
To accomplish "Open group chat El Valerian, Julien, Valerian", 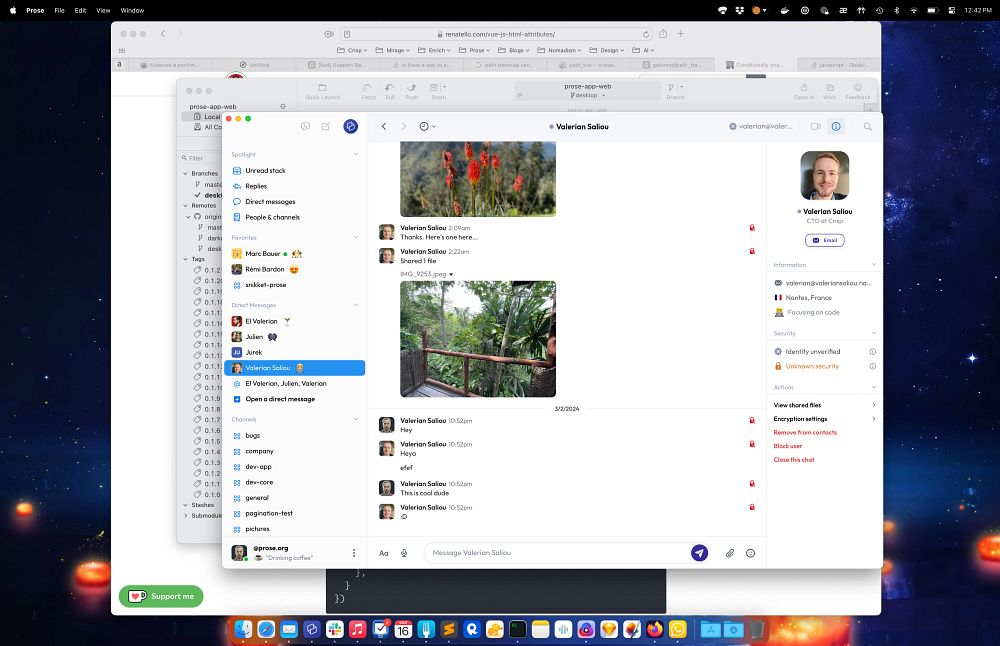I will click(294, 383).
